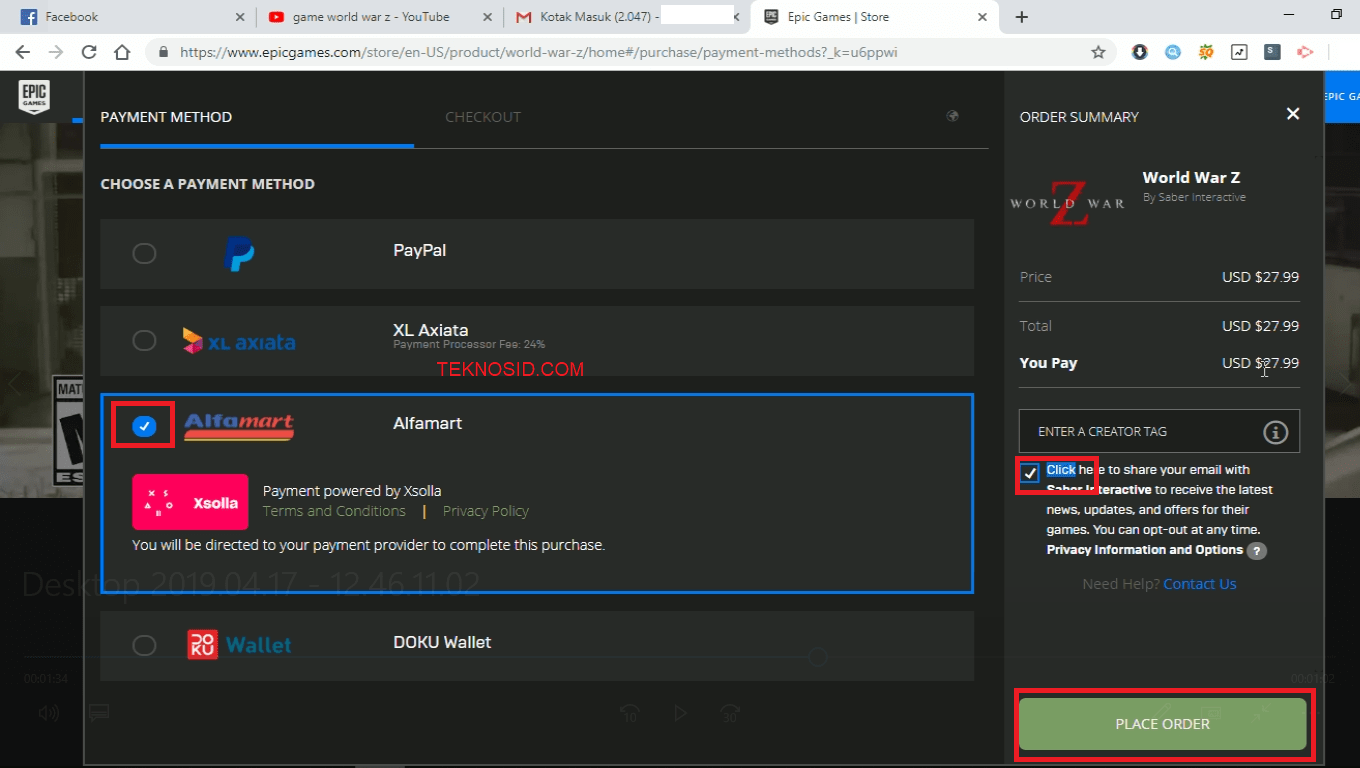The height and width of the screenshot is (768, 1360).
Task: Bookmark this page with the star icon
Action: tap(1098, 52)
